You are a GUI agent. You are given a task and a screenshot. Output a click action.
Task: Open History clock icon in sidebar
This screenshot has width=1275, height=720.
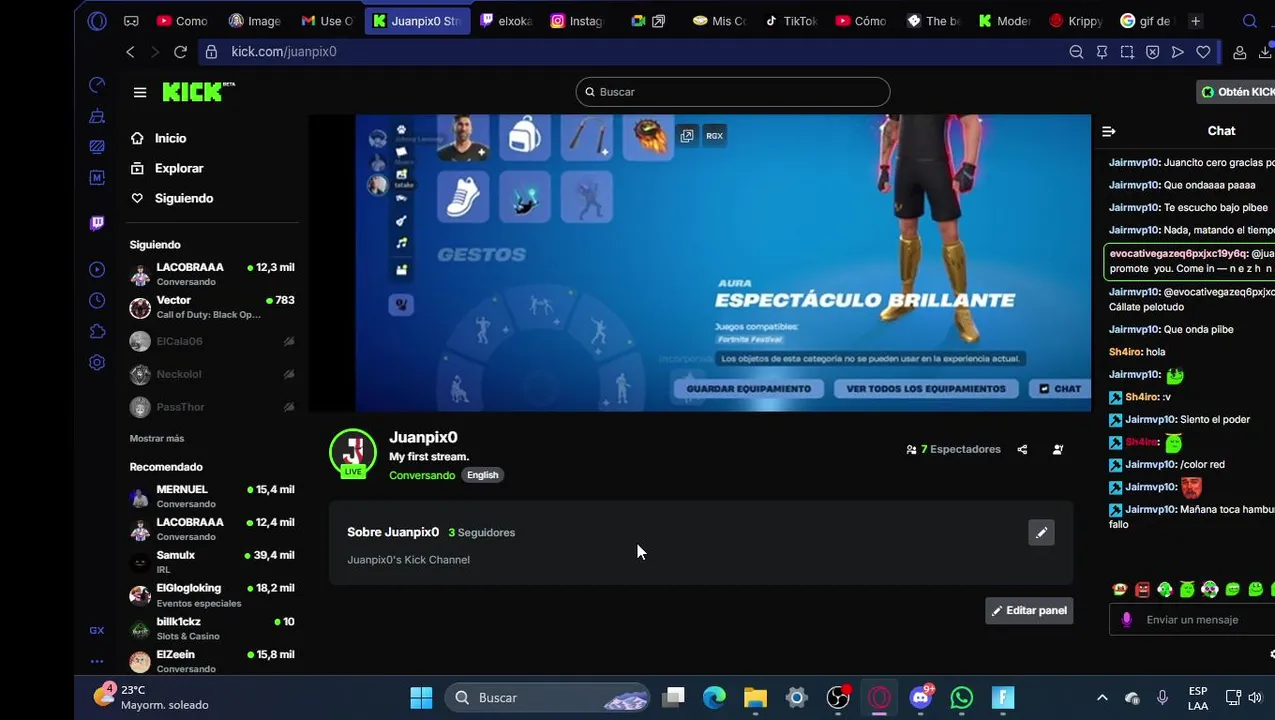pyautogui.click(x=97, y=300)
